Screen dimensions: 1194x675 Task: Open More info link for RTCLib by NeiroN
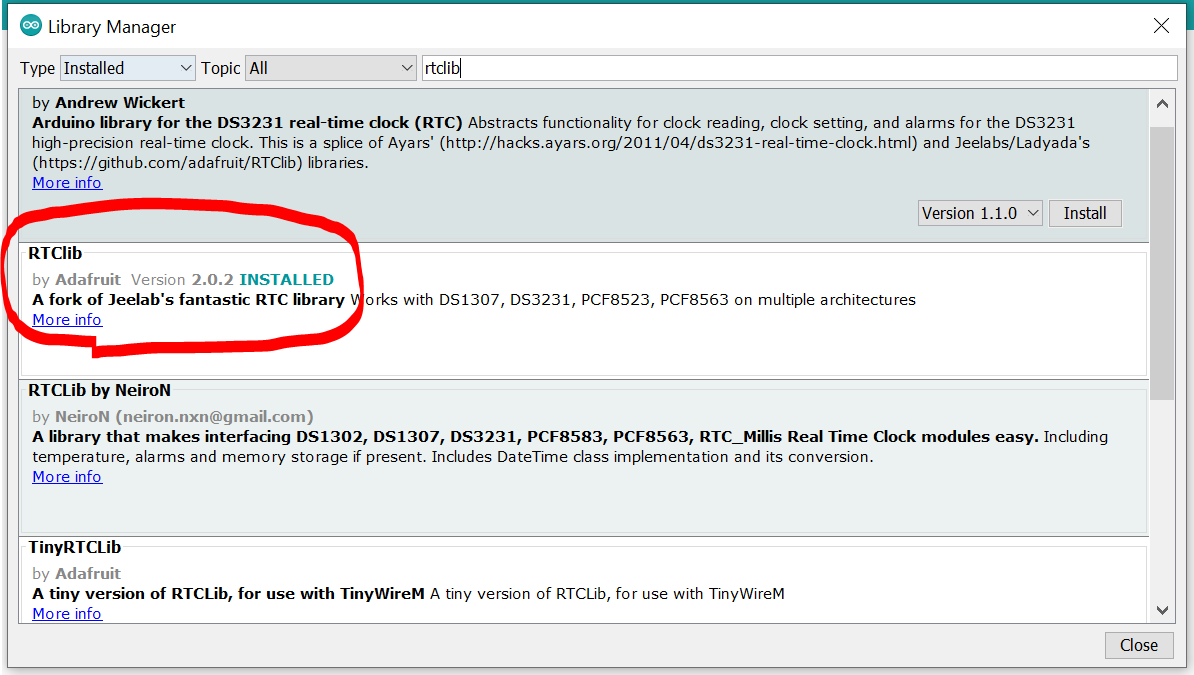pos(67,477)
